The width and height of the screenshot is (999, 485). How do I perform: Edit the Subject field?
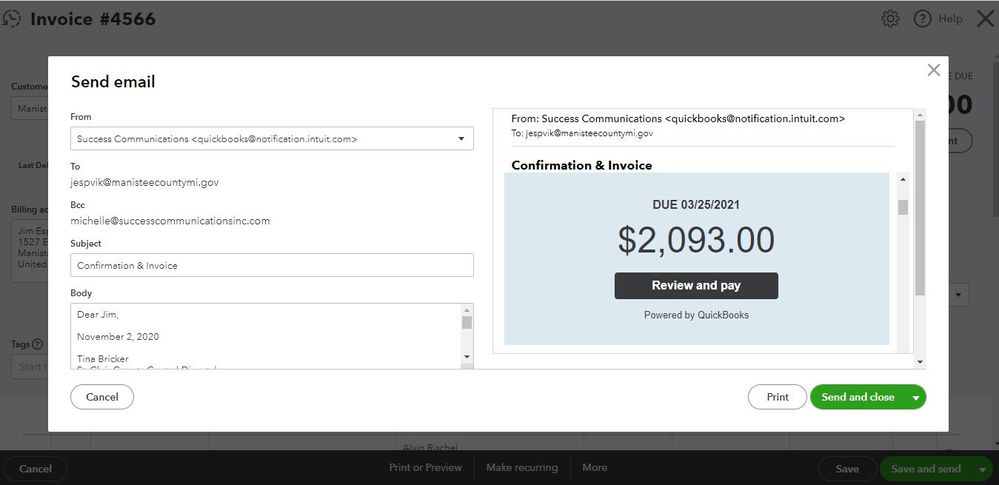tap(271, 265)
